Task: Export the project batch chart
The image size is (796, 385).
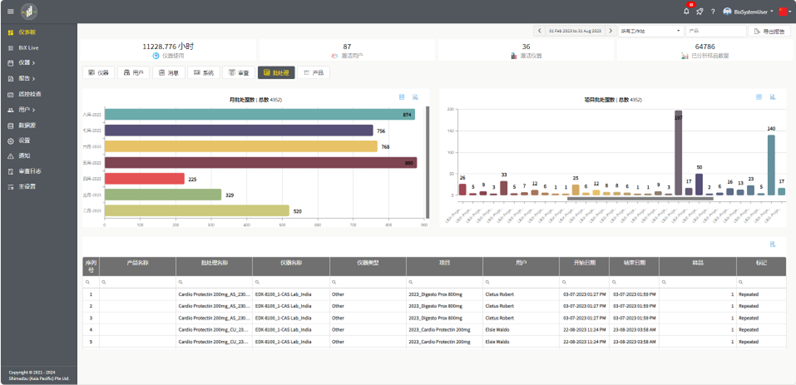Action: (772, 97)
